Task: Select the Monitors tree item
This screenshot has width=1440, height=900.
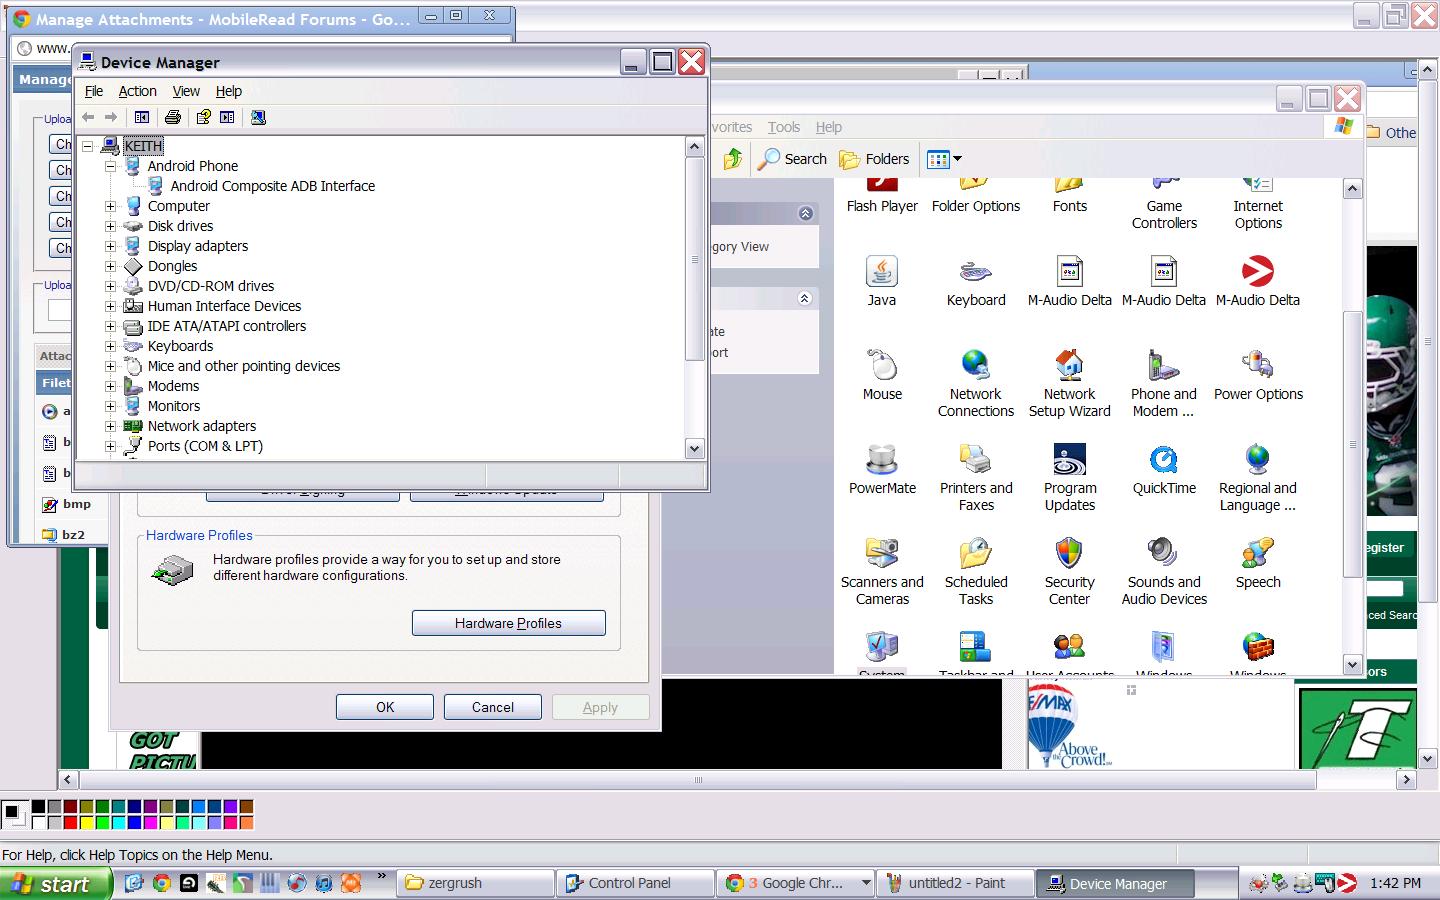Action: point(174,406)
